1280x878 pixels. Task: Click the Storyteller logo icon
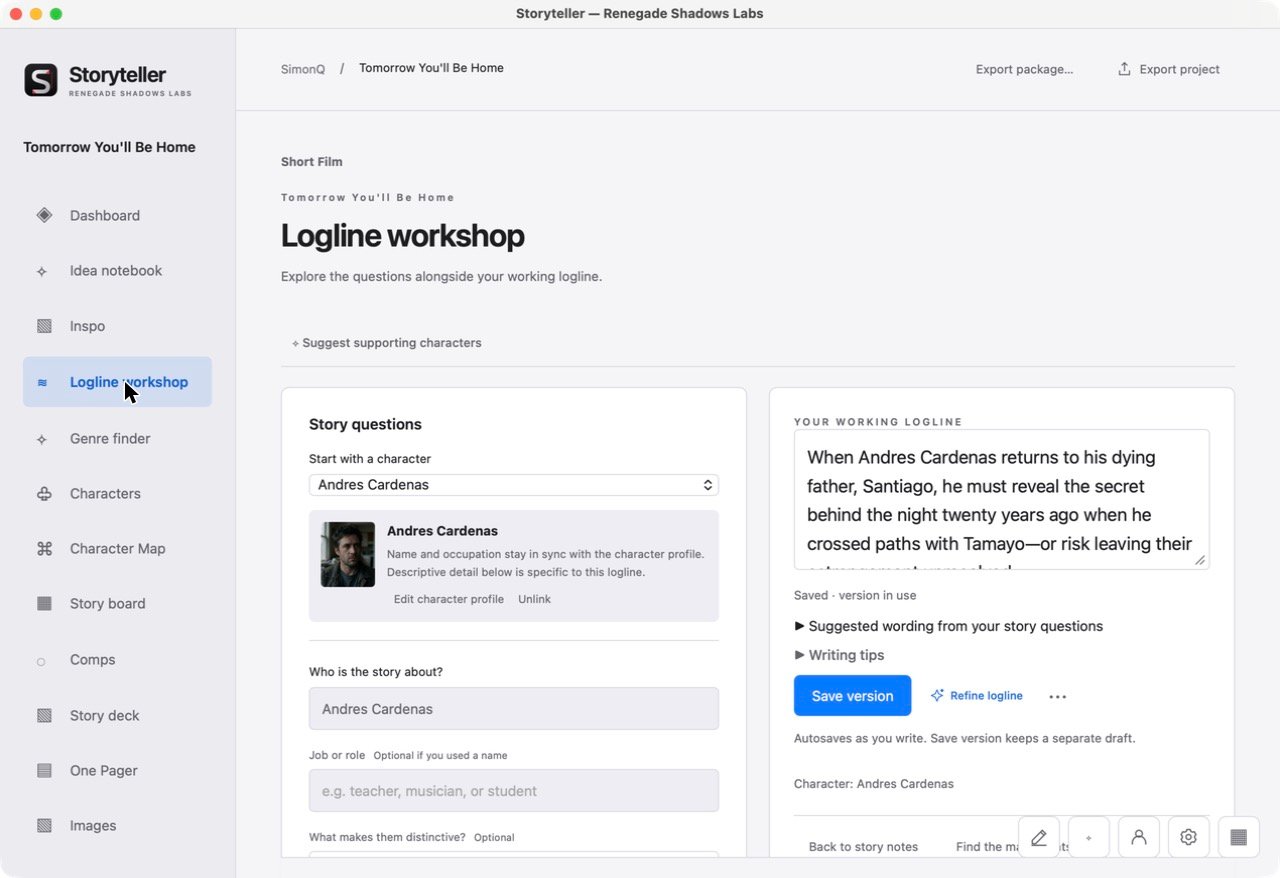pyautogui.click(x=41, y=80)
